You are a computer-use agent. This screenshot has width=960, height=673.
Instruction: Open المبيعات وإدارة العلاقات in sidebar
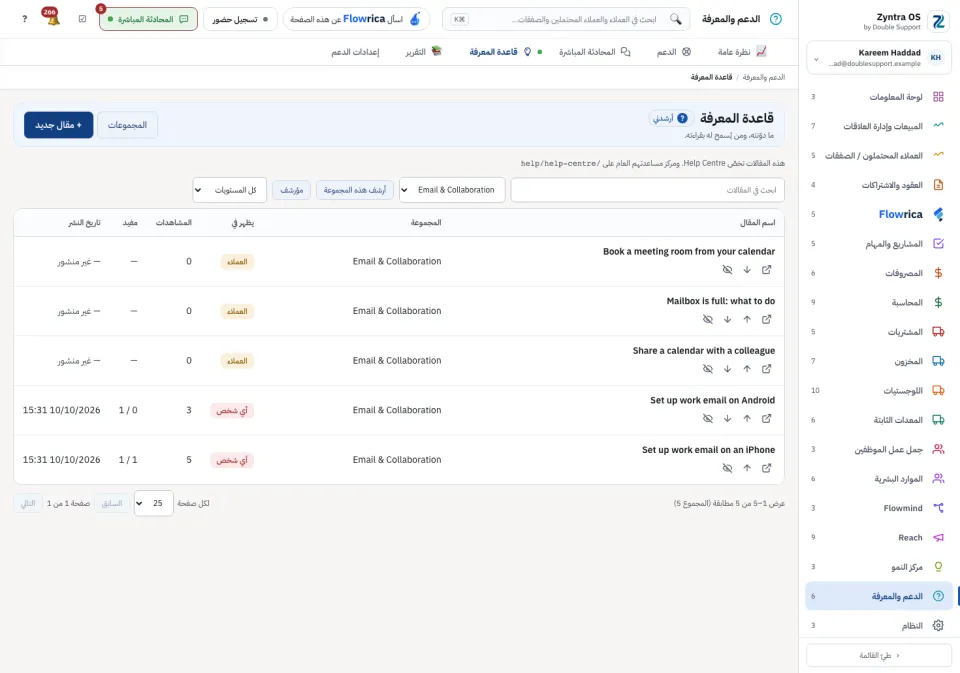click(879, 126)
